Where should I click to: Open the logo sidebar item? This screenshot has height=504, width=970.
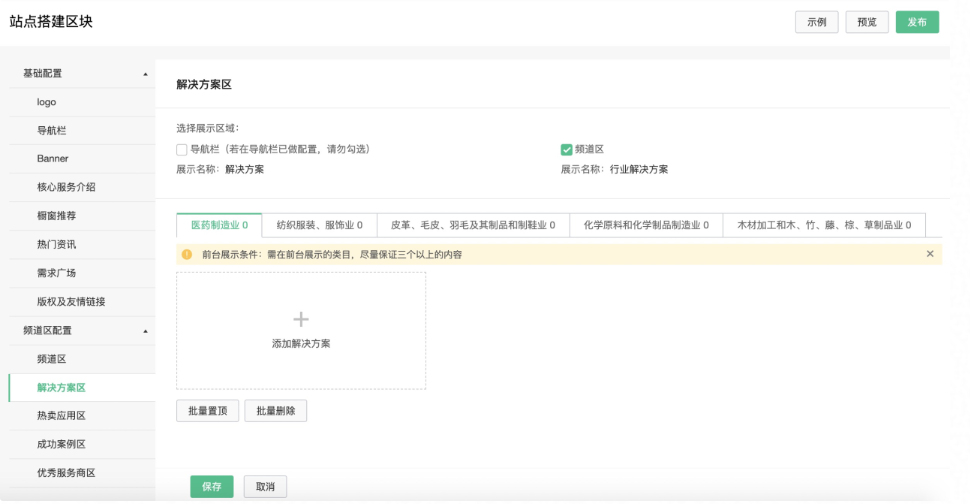82,102
